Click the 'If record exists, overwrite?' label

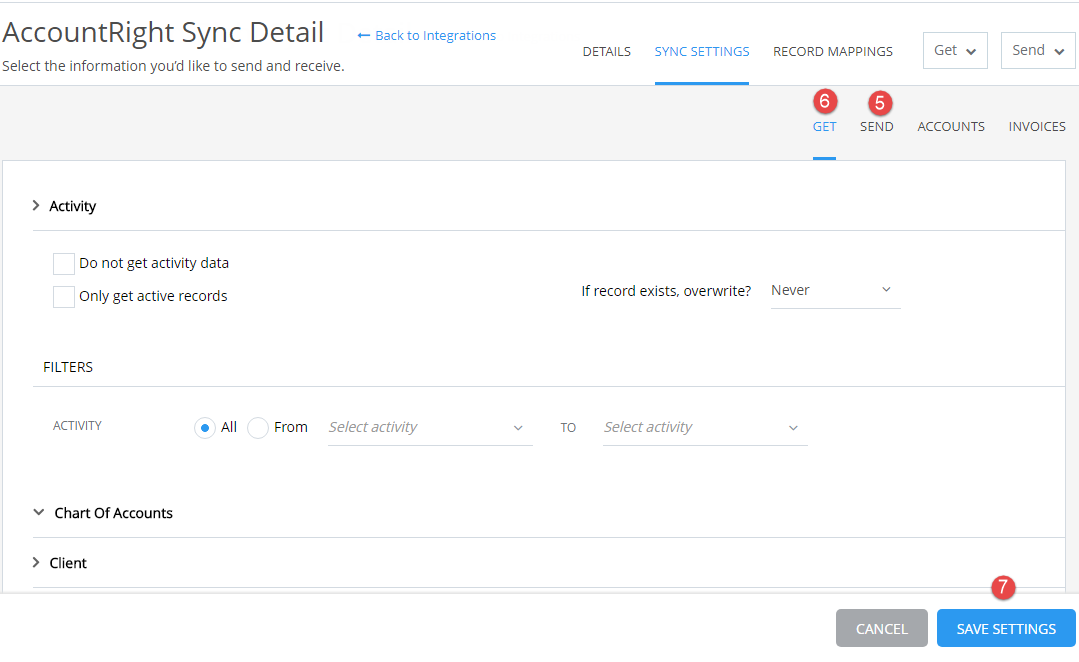click(x=666, y=291)
